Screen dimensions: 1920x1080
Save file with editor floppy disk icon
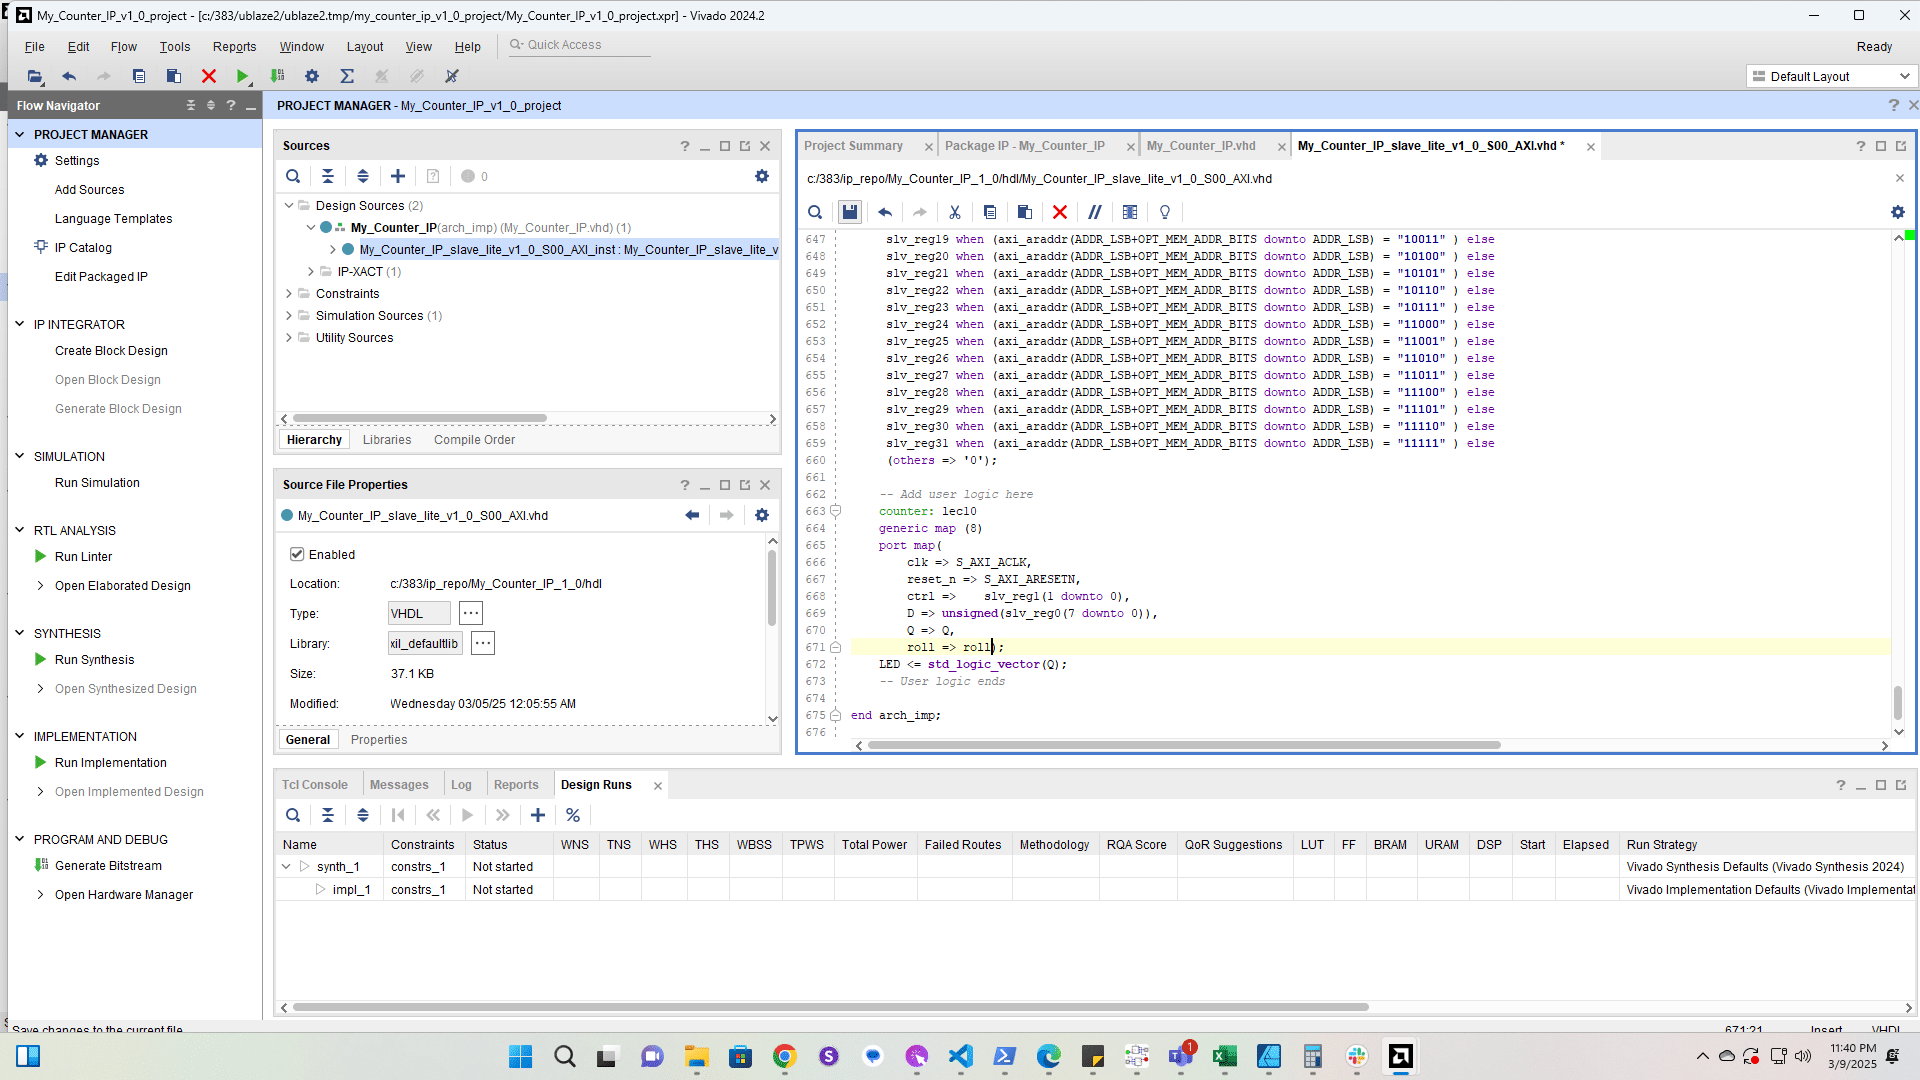coord(849,212)
